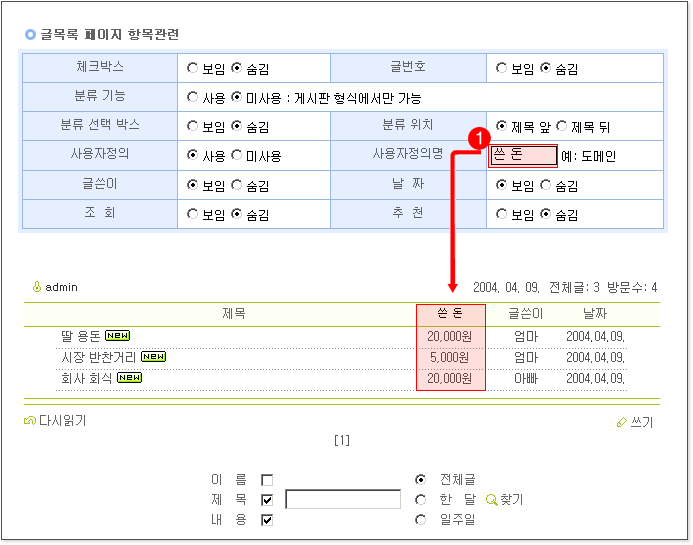
Task: Go to page [1] link
Action: click(x=341, y=440)
